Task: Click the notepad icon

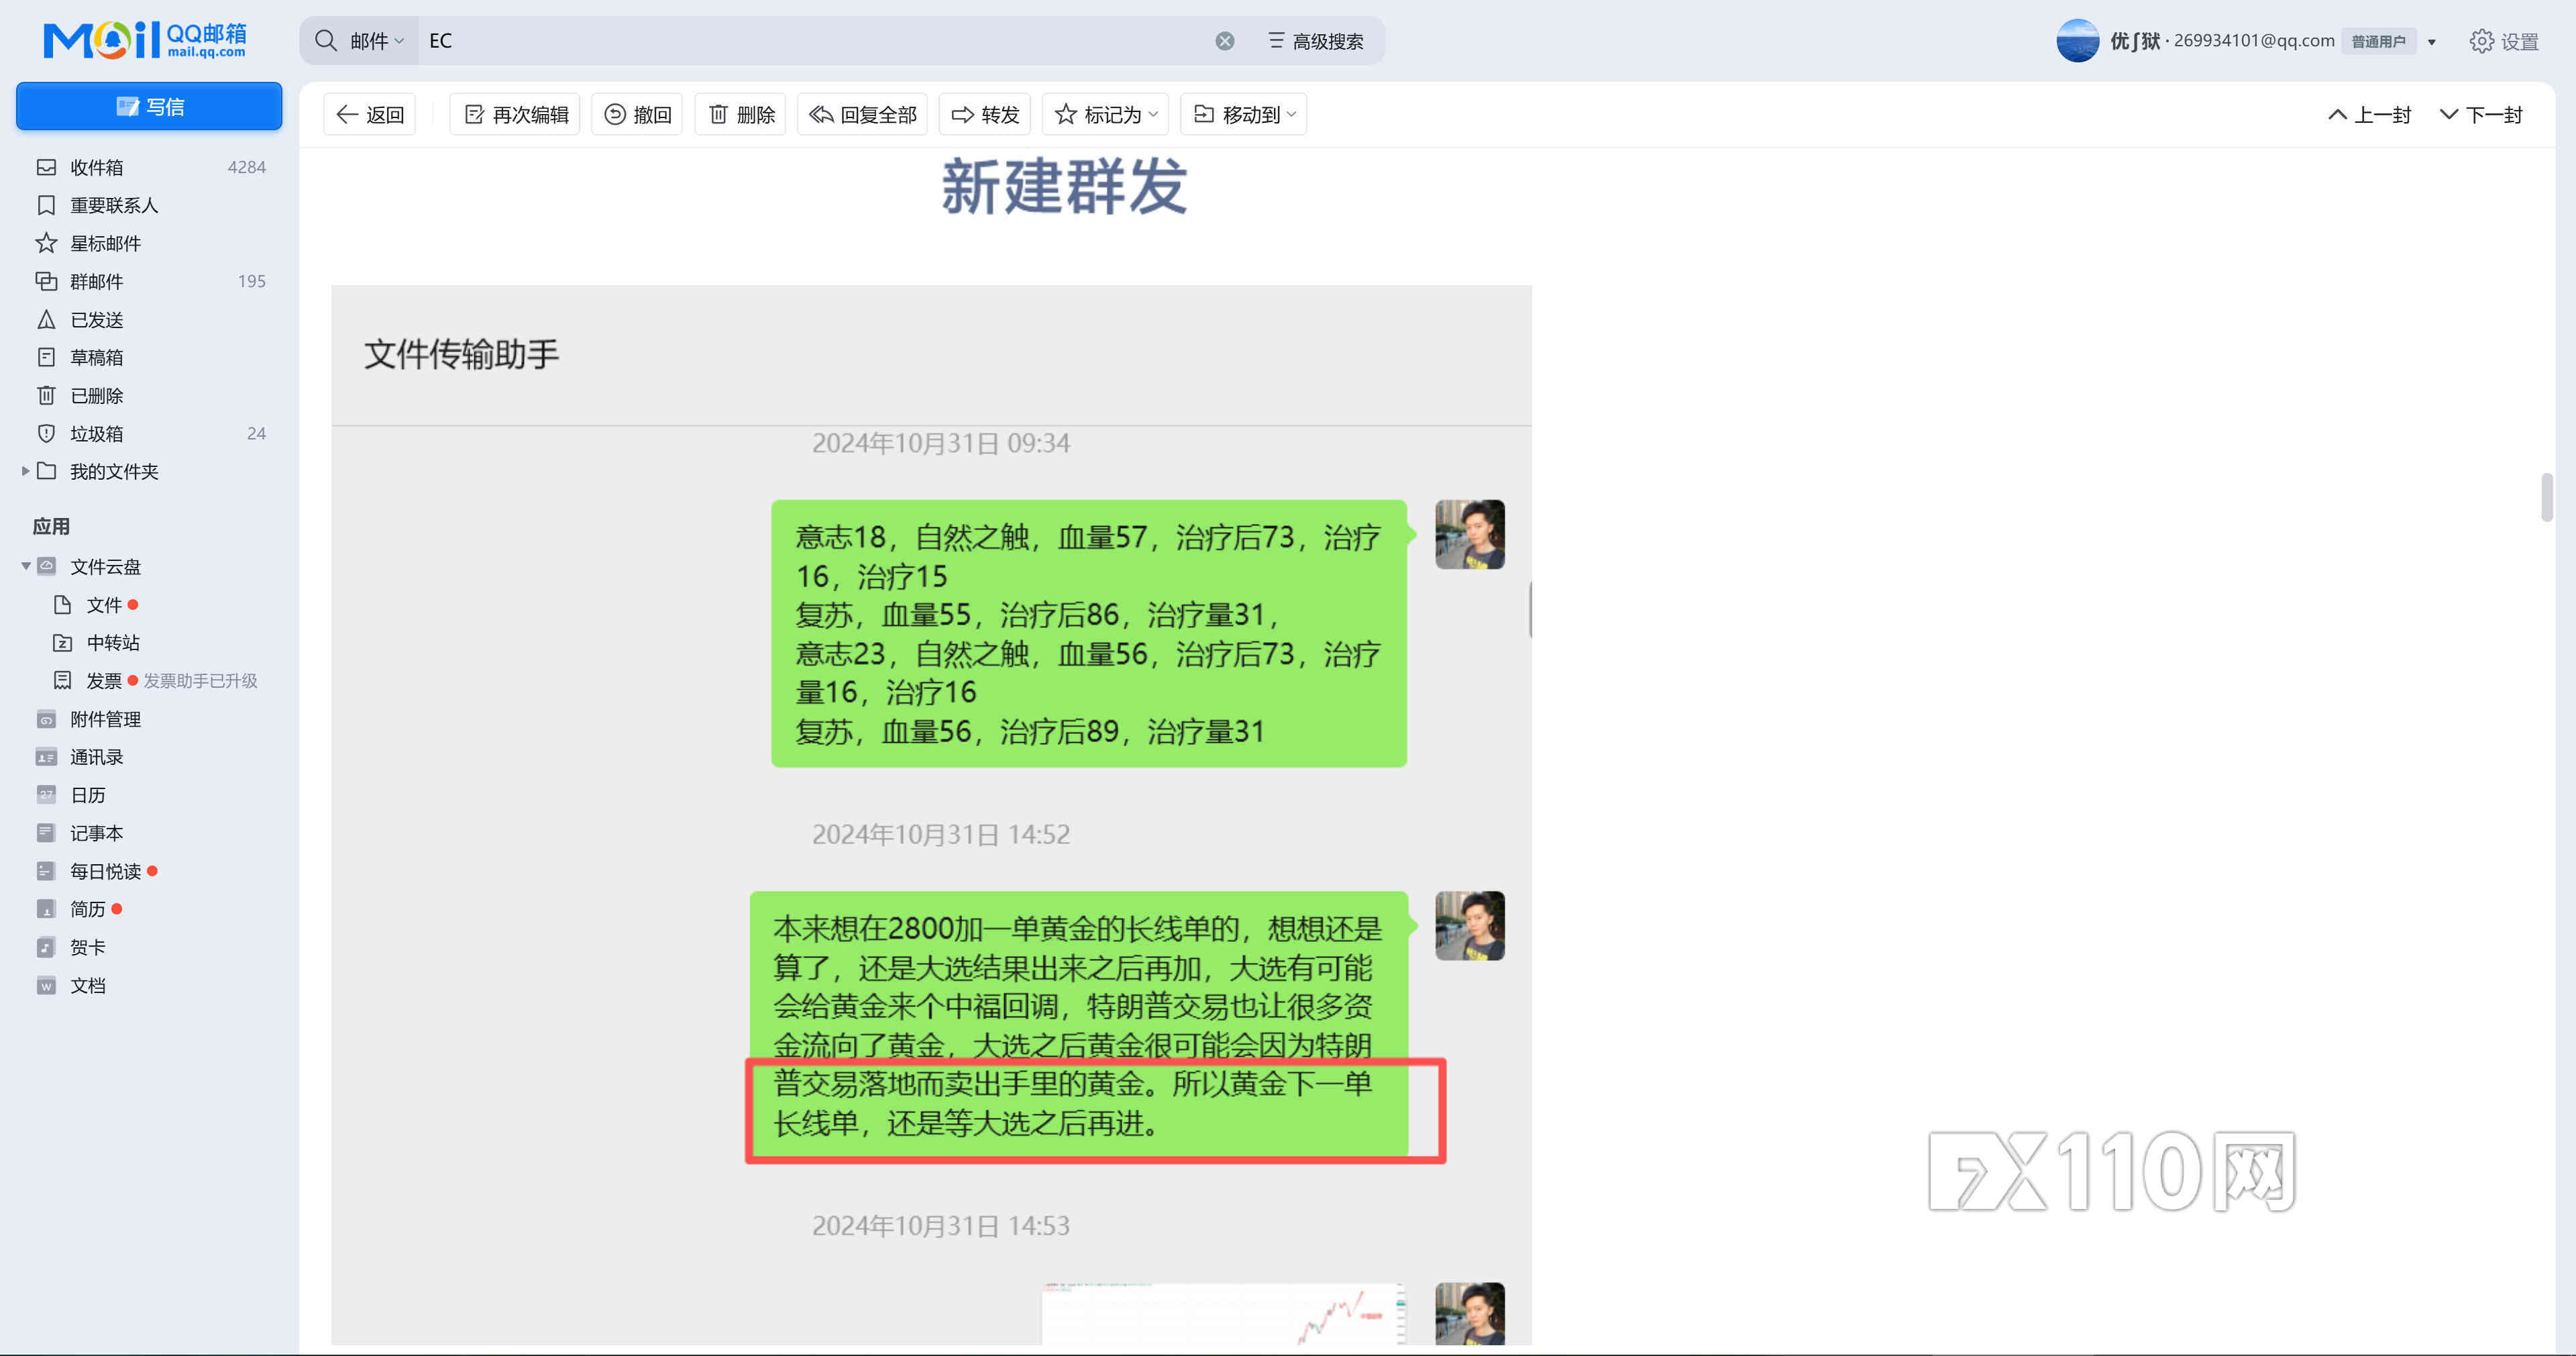Action: [x=46, y=833]
